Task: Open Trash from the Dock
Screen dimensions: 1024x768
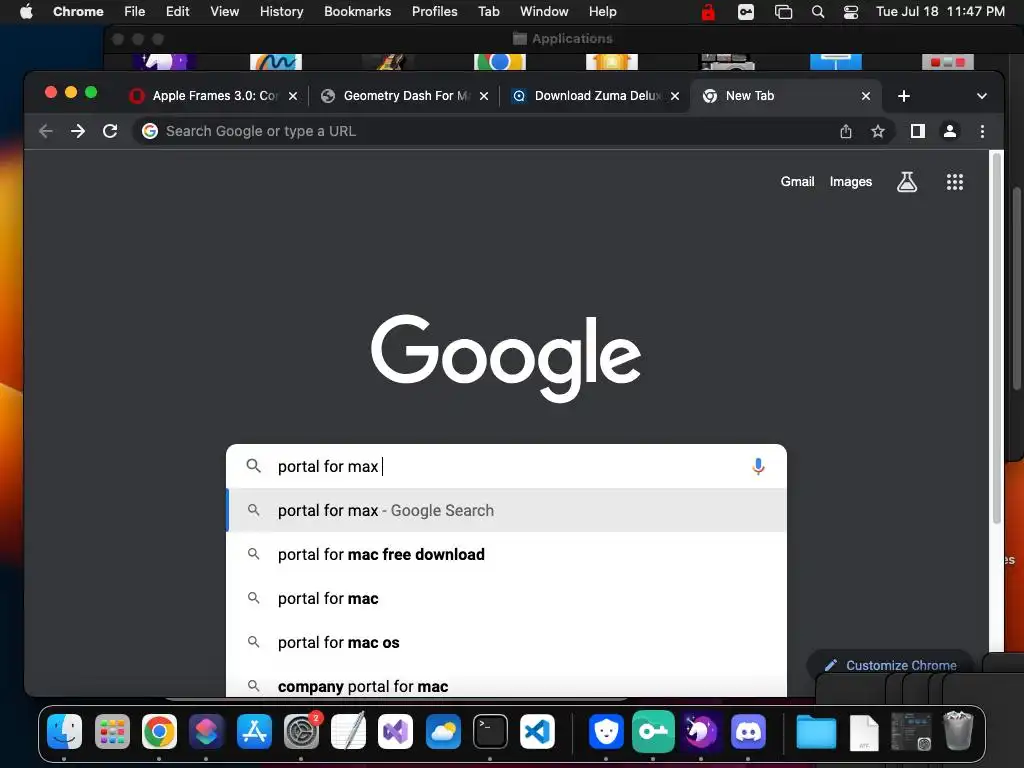Action: 958,731
